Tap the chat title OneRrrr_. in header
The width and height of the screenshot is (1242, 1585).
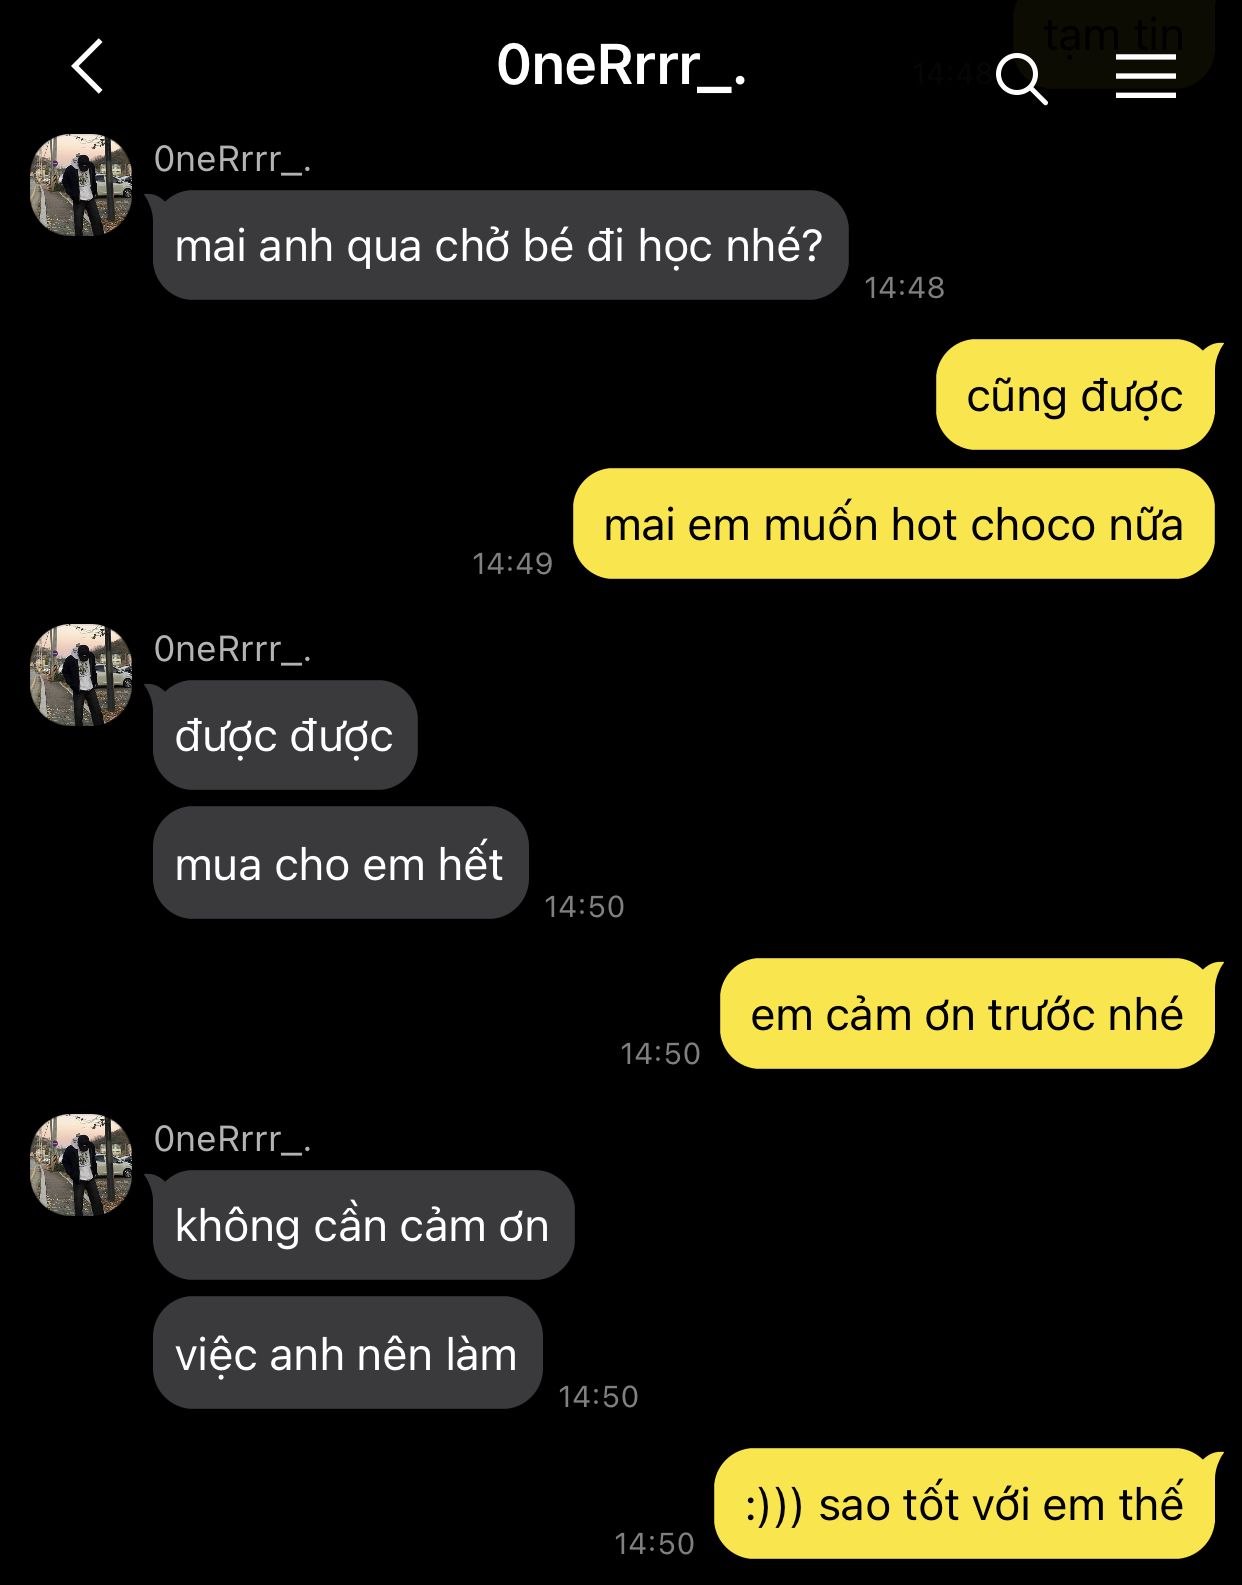[x=621, y=66]
